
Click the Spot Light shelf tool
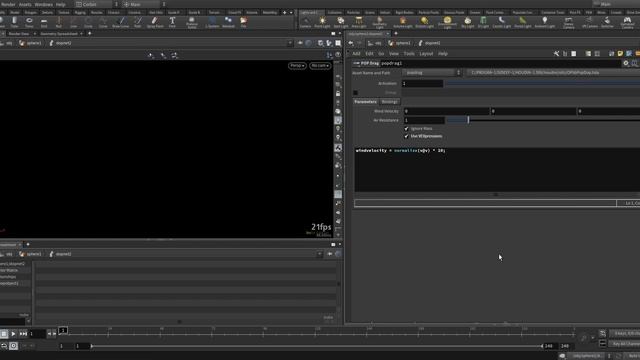[x=341, y=22]
